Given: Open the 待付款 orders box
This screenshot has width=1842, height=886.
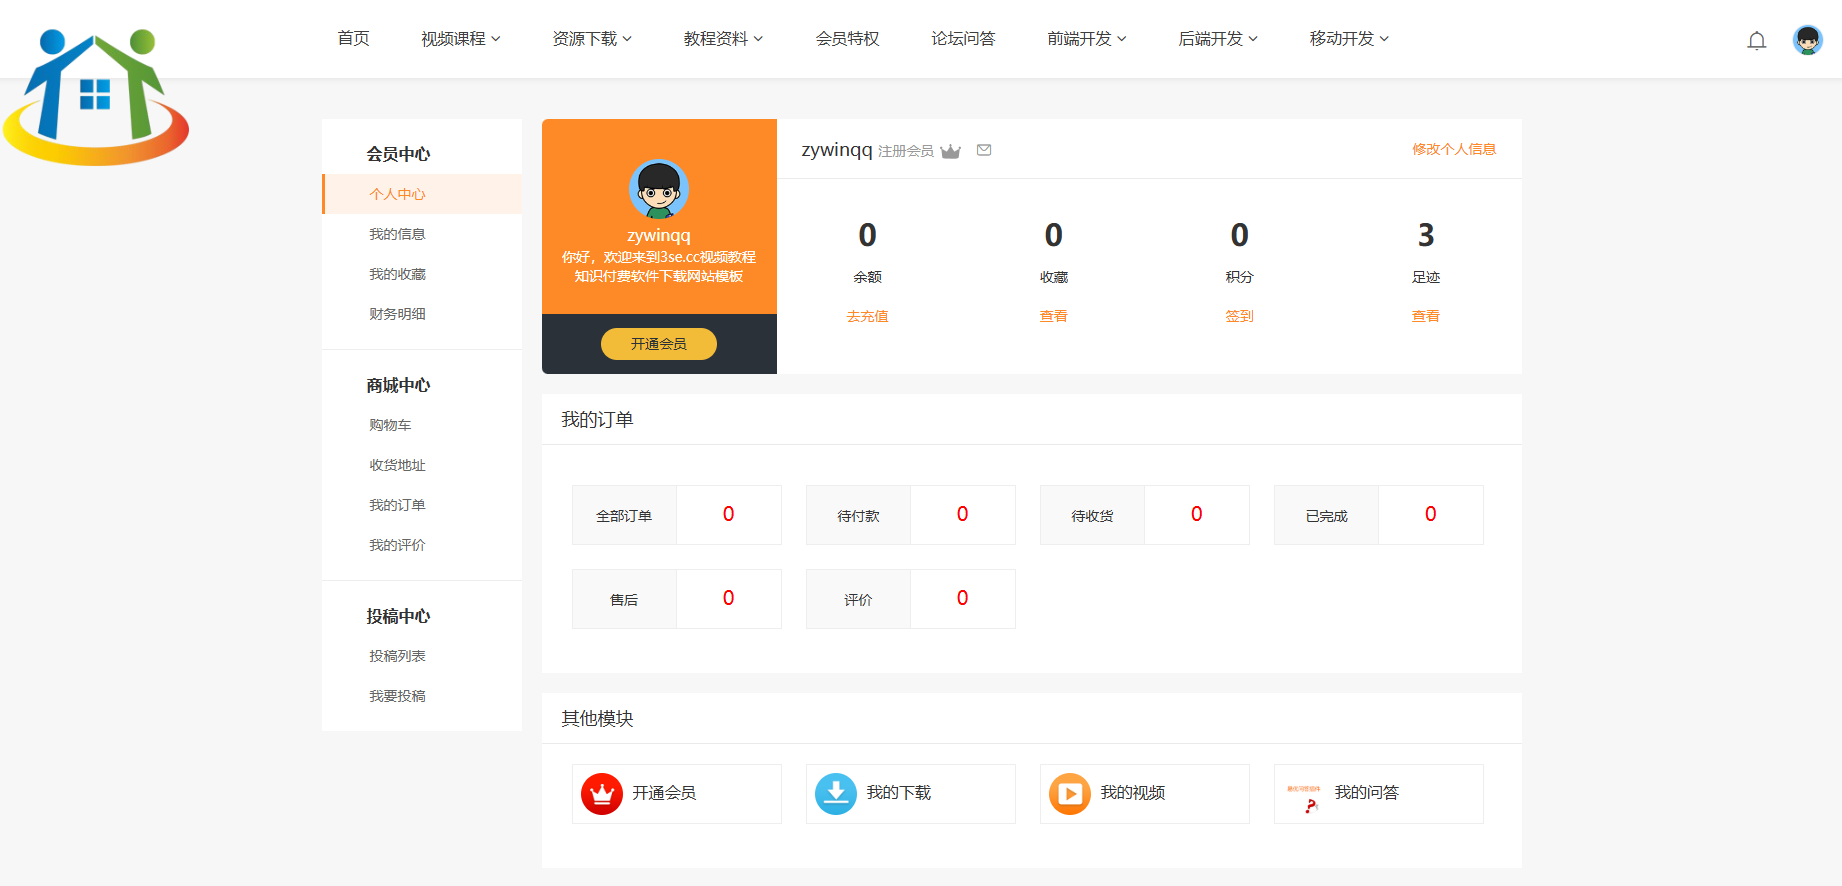Looking at the screenshot, I should coord(910,515).
